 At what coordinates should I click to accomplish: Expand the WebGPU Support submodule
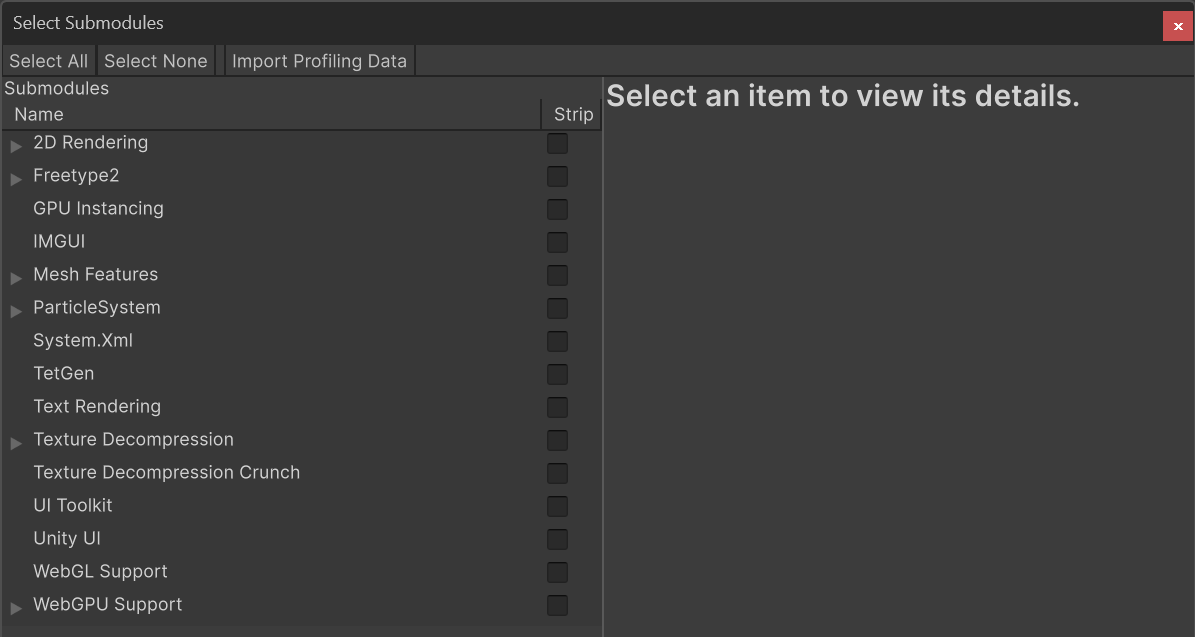pyautogui.click(x=15, y=605)
